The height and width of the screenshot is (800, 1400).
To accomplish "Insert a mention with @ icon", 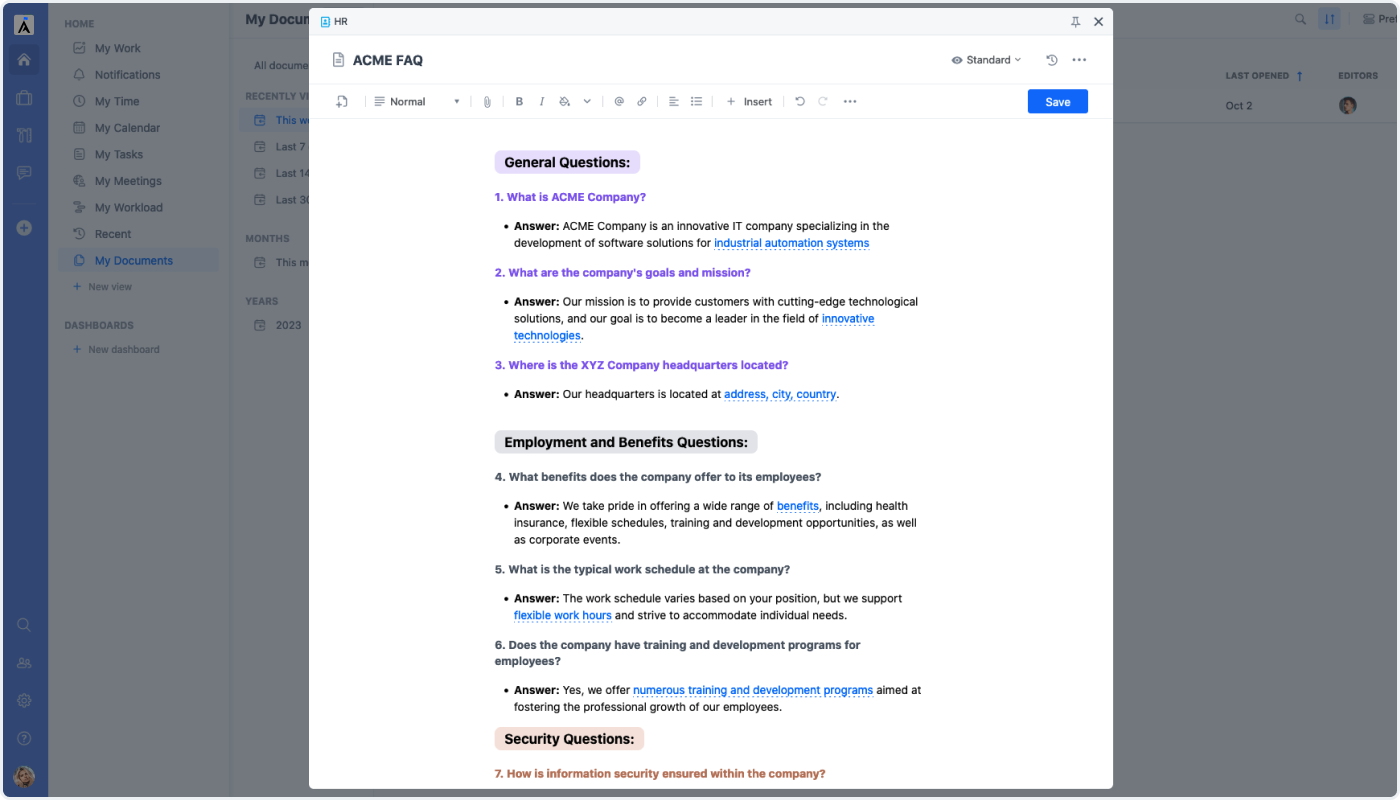I will (x=619, y=102).
